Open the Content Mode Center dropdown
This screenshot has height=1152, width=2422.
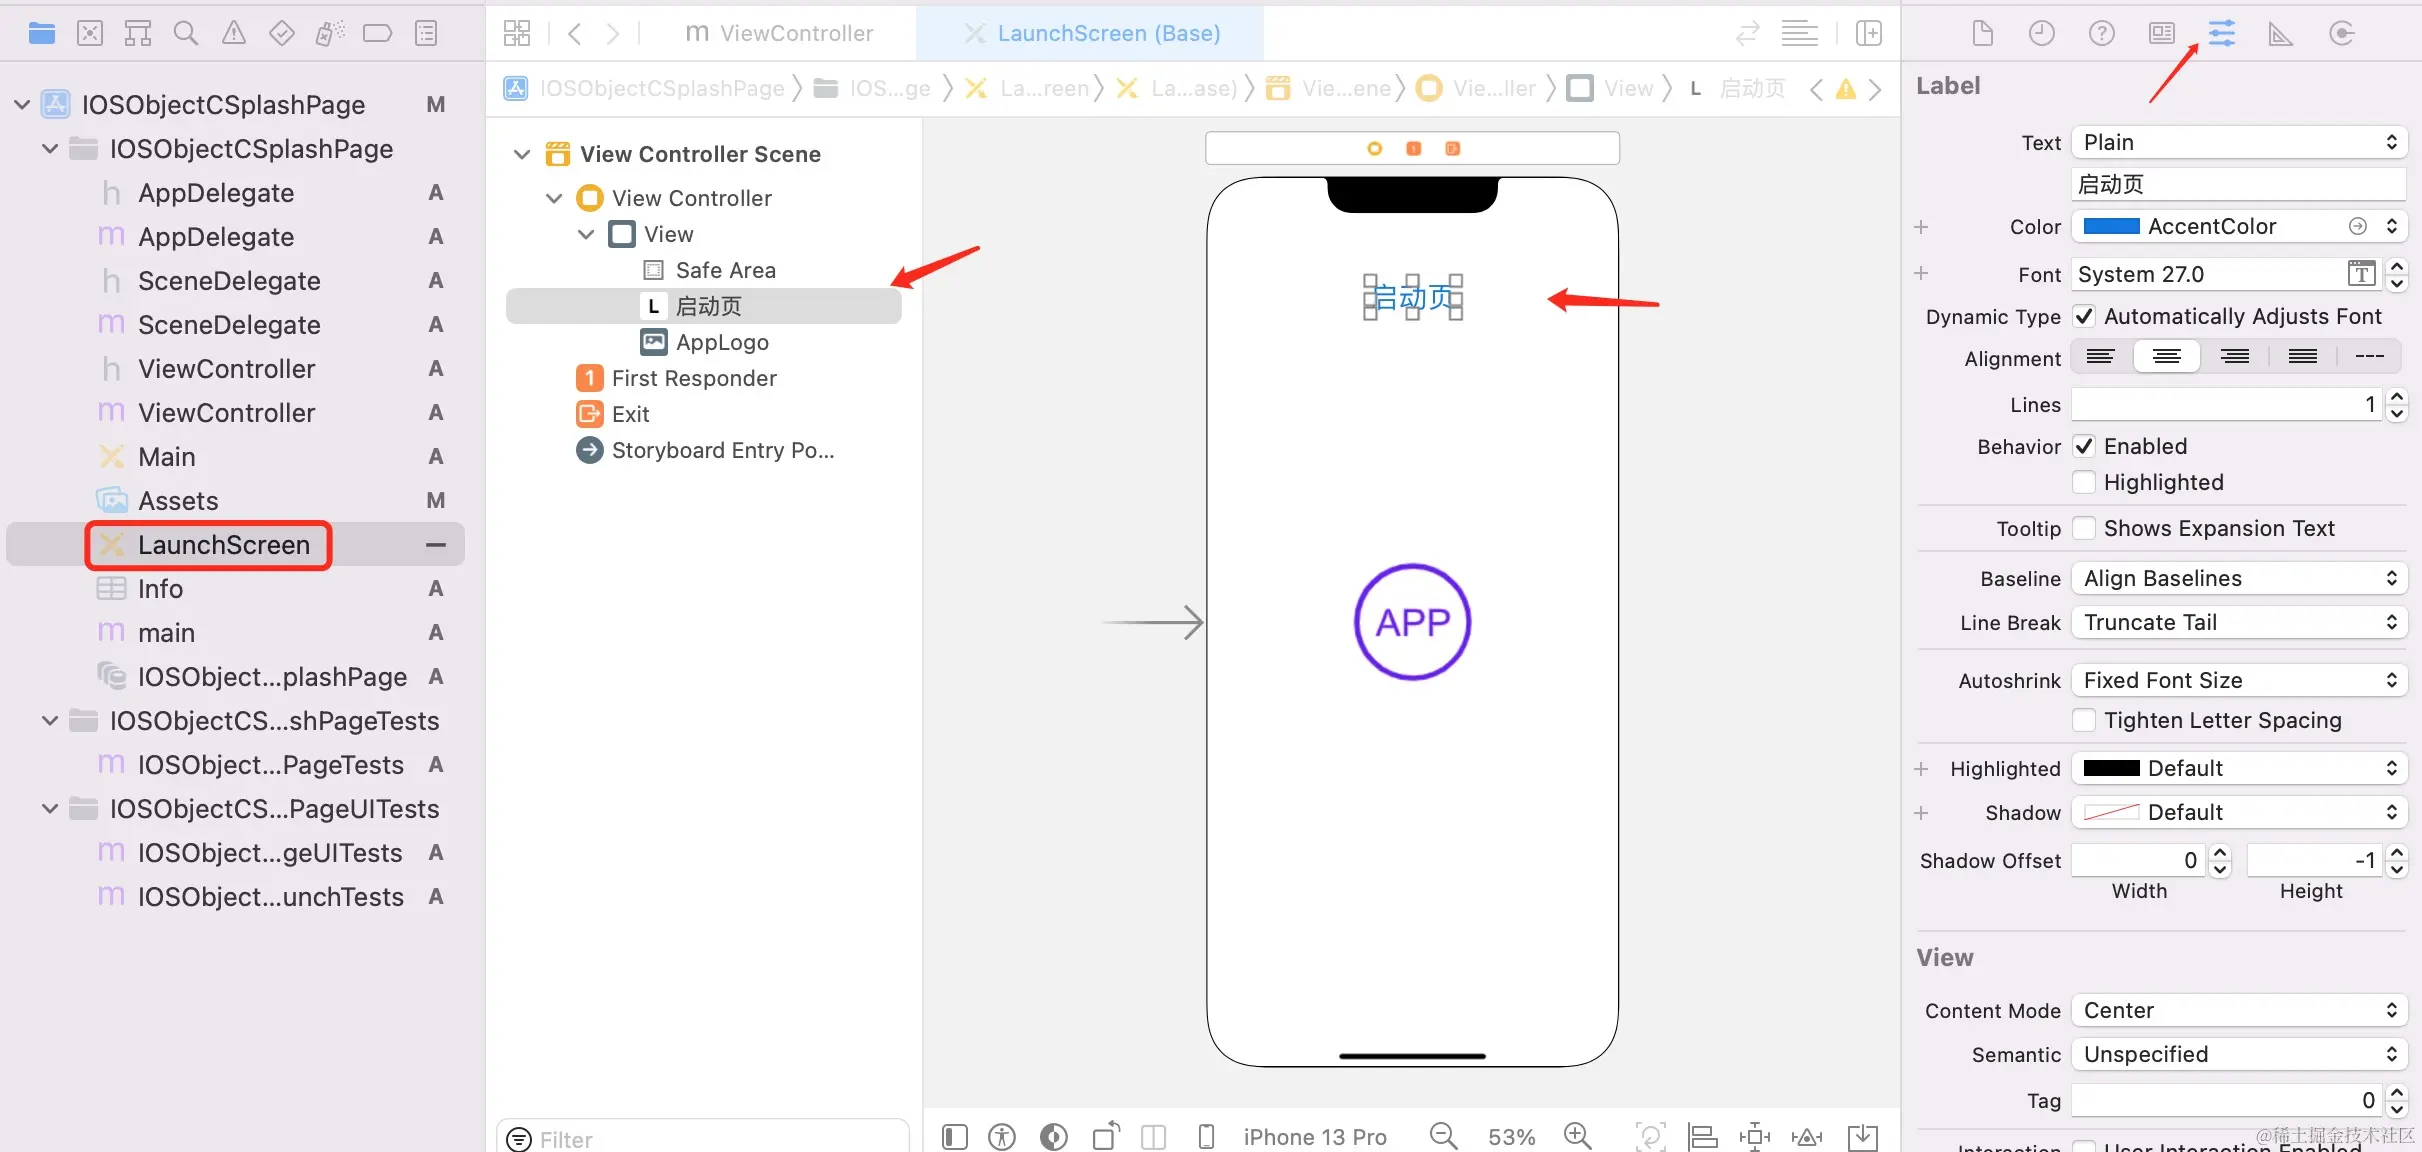pos(2238,1011)
